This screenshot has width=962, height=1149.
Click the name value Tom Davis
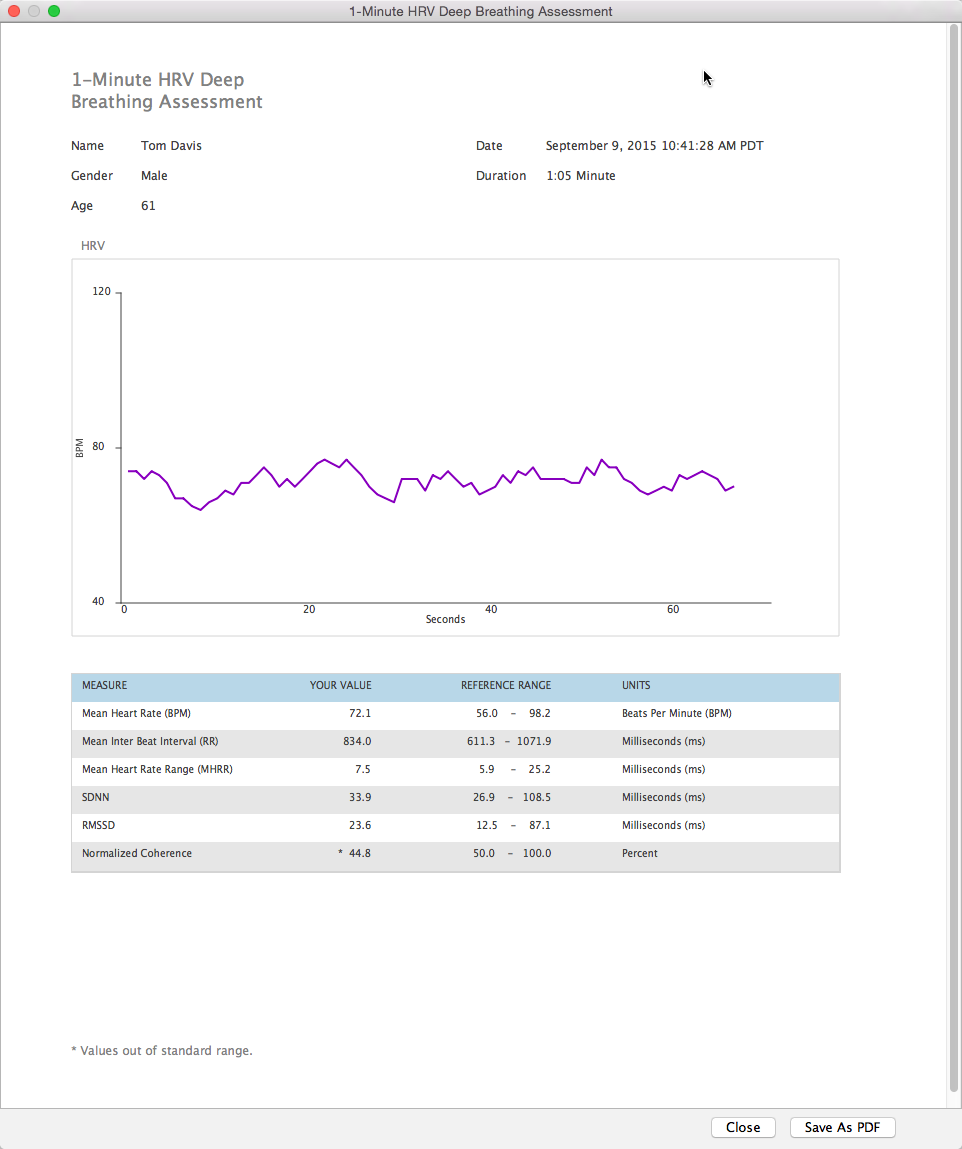(171, 146)
